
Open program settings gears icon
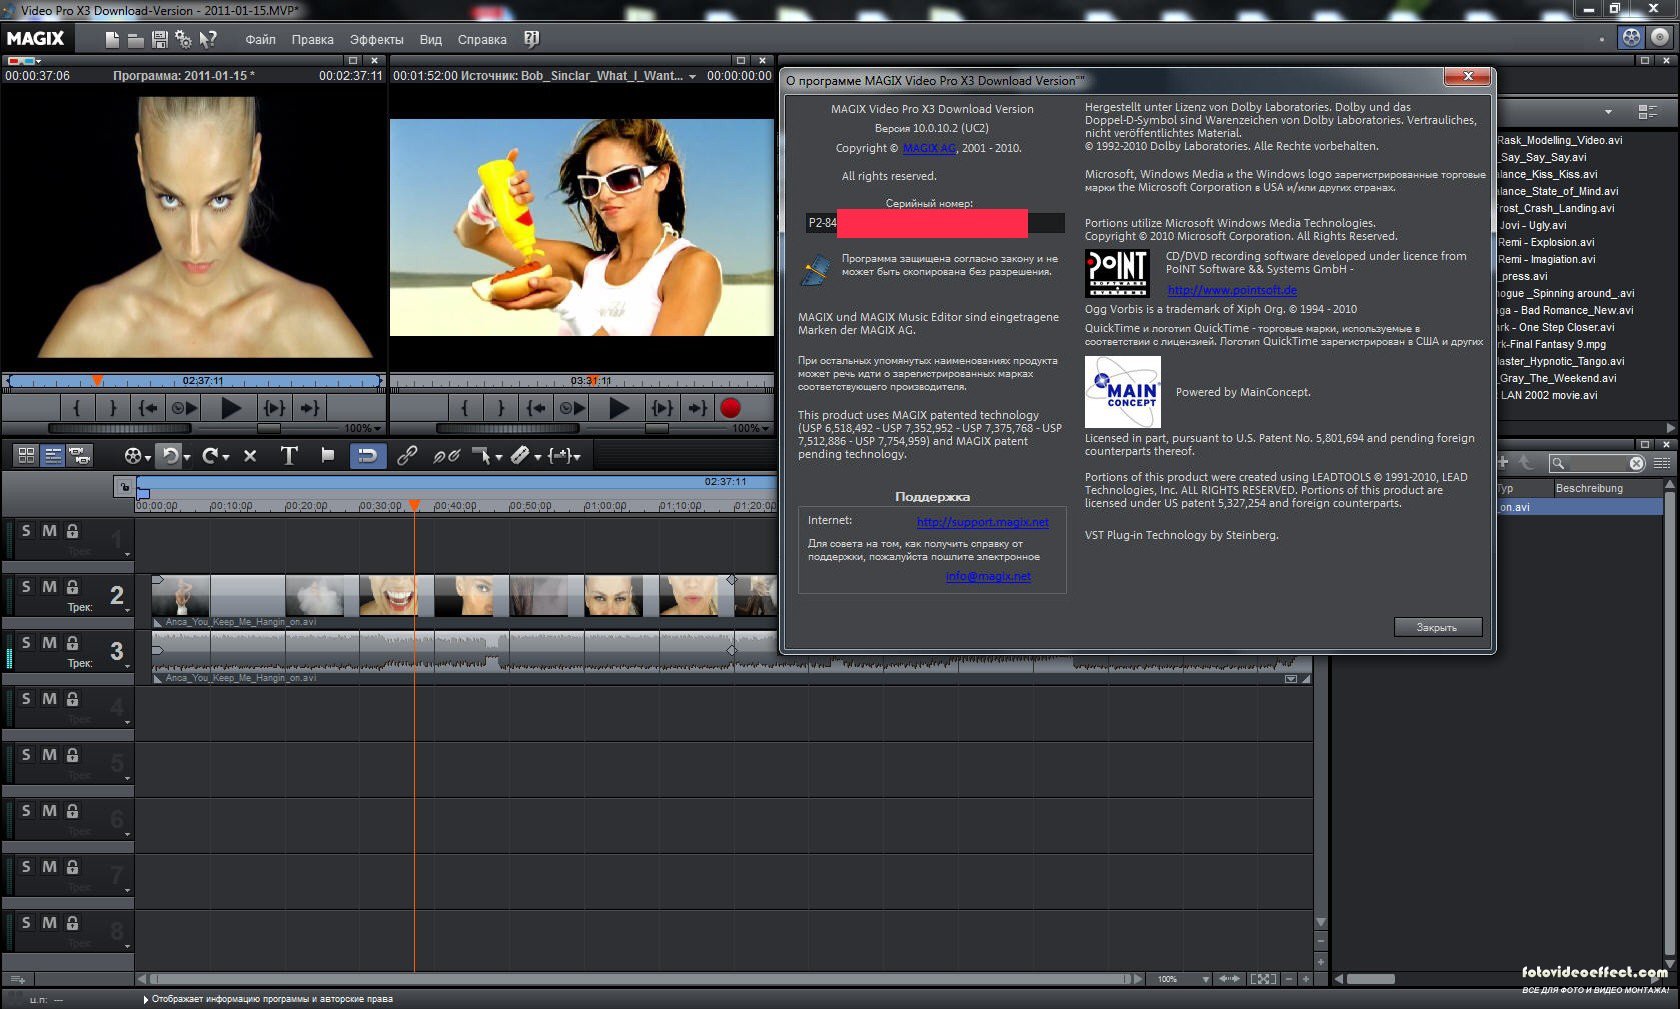(x=183, y=39)
